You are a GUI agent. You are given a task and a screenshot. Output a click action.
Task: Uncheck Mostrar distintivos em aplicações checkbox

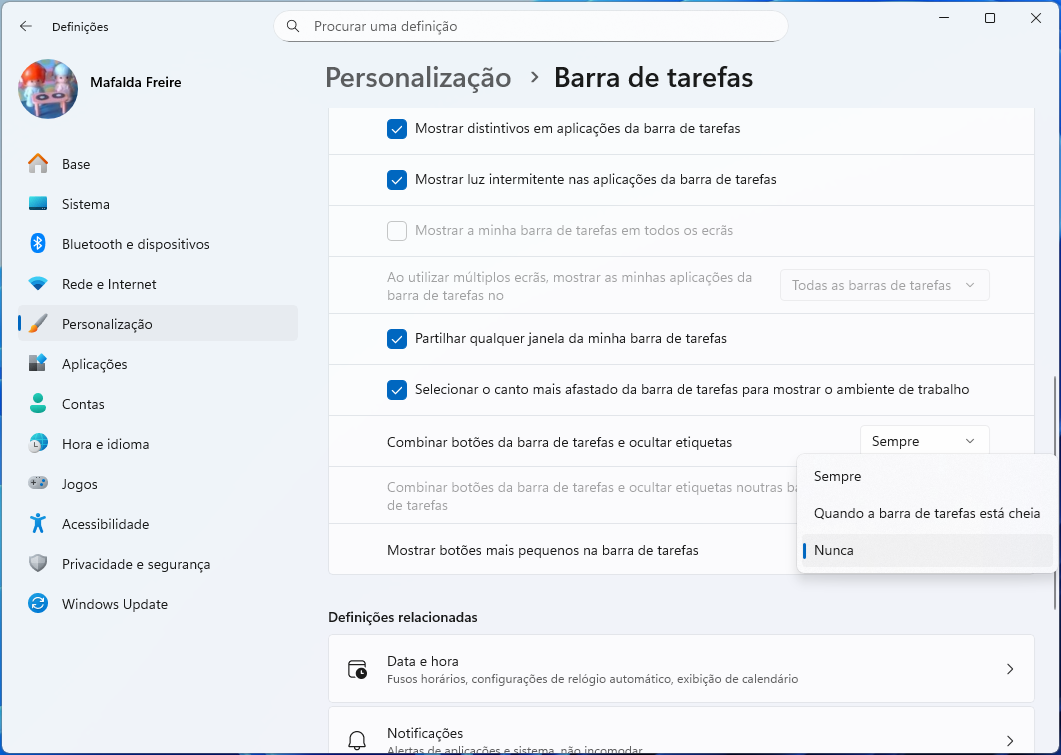click(397, 129)
